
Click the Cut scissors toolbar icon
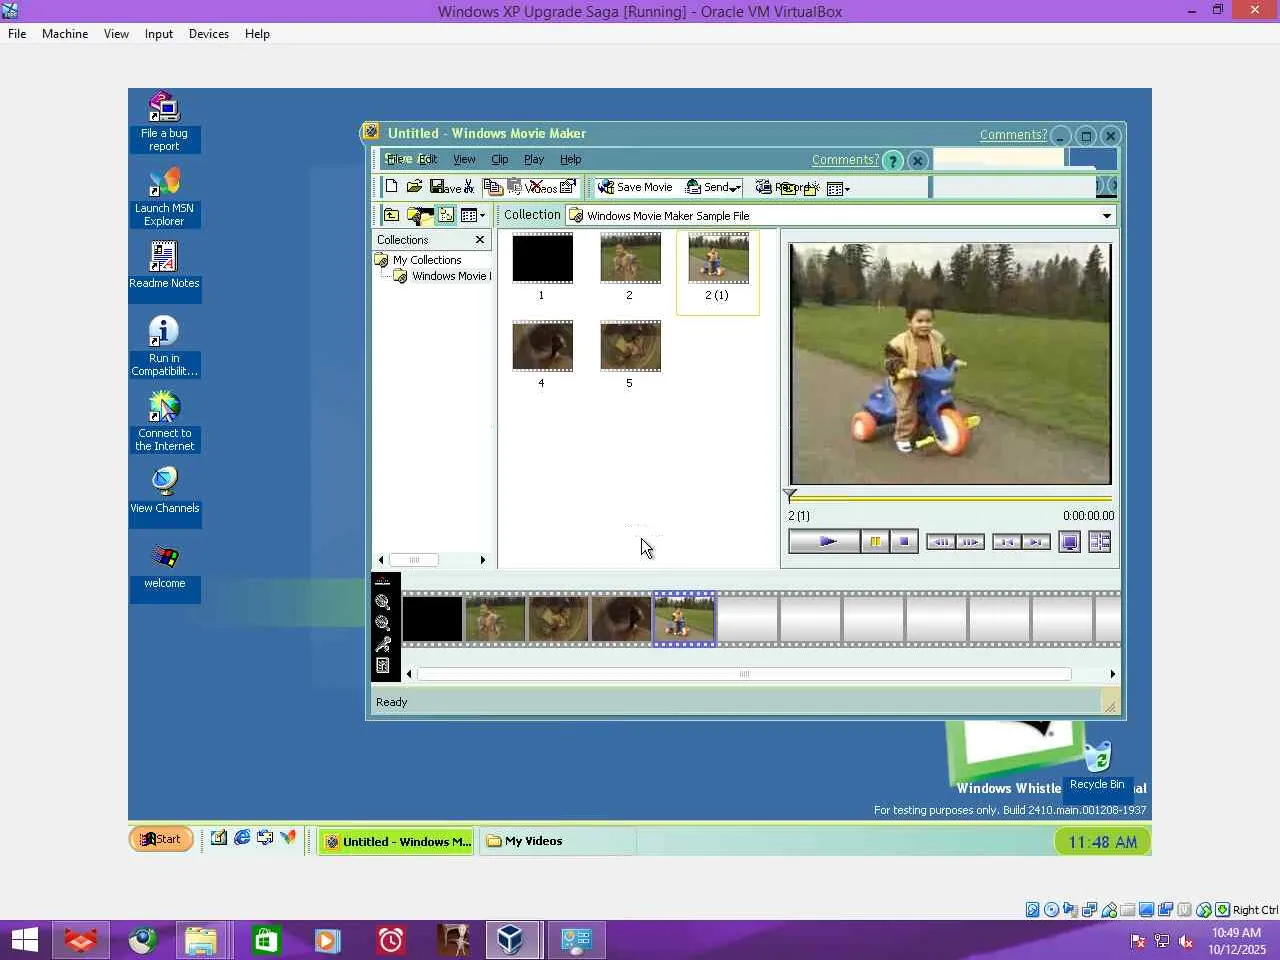pos(468,187)
